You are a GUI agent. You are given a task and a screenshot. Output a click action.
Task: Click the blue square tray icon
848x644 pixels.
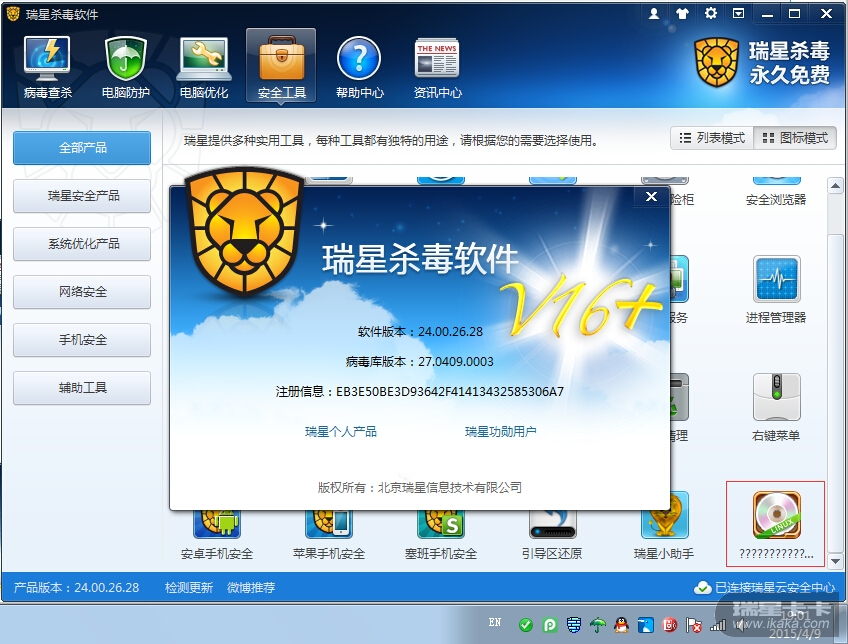pyautogui.click(x=646, y=626)
